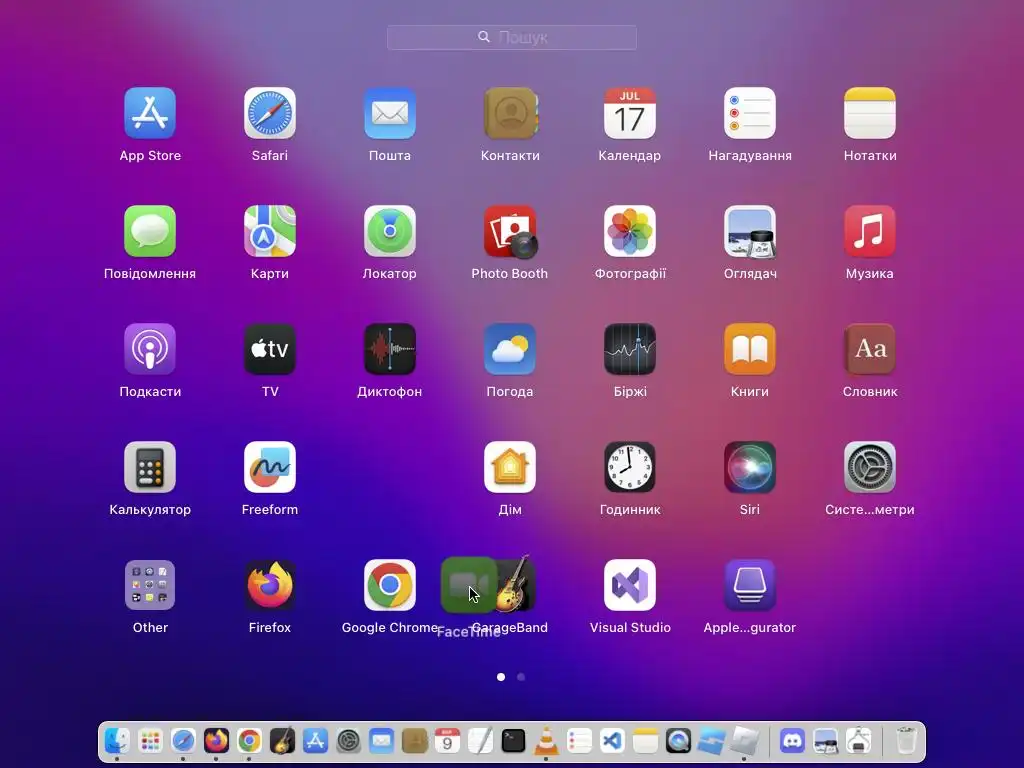Viewport: 1024px width, 768px height.
Task: Click the Launchpad icon in the Dock
Action: click(150, 741)
